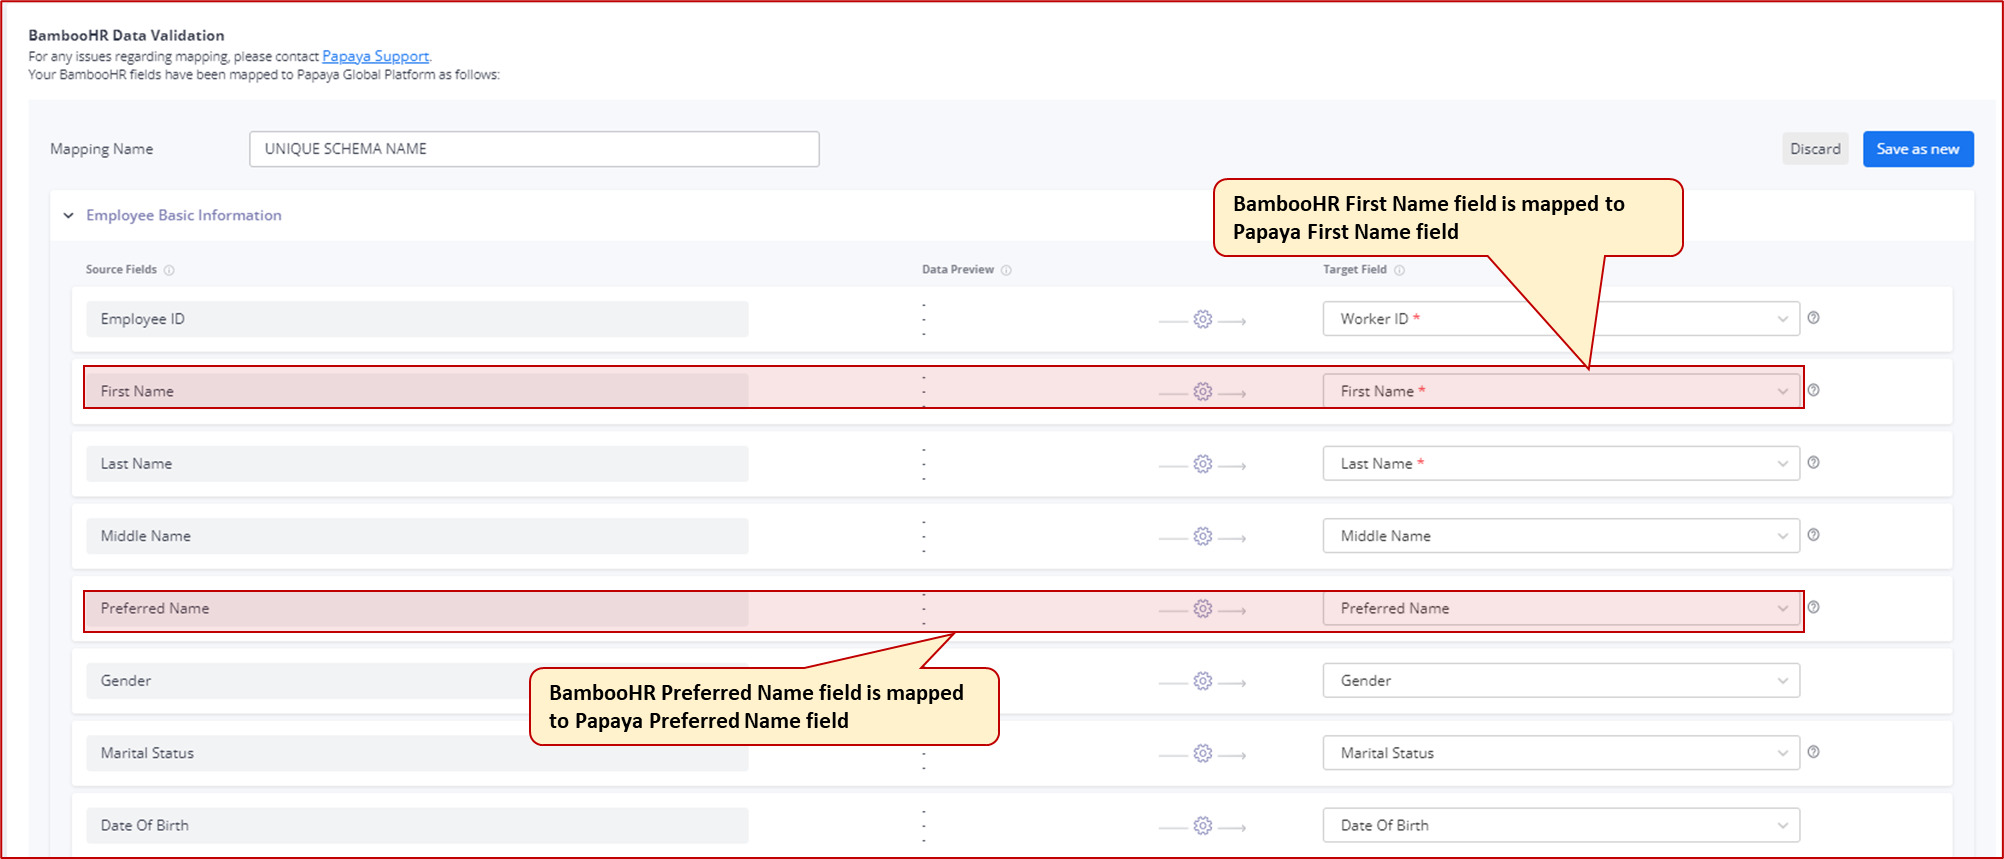The width and height of the screenshot is (2004, 859).
Task: Click help icon beside First Name target
Action: tap(1813, 390)
